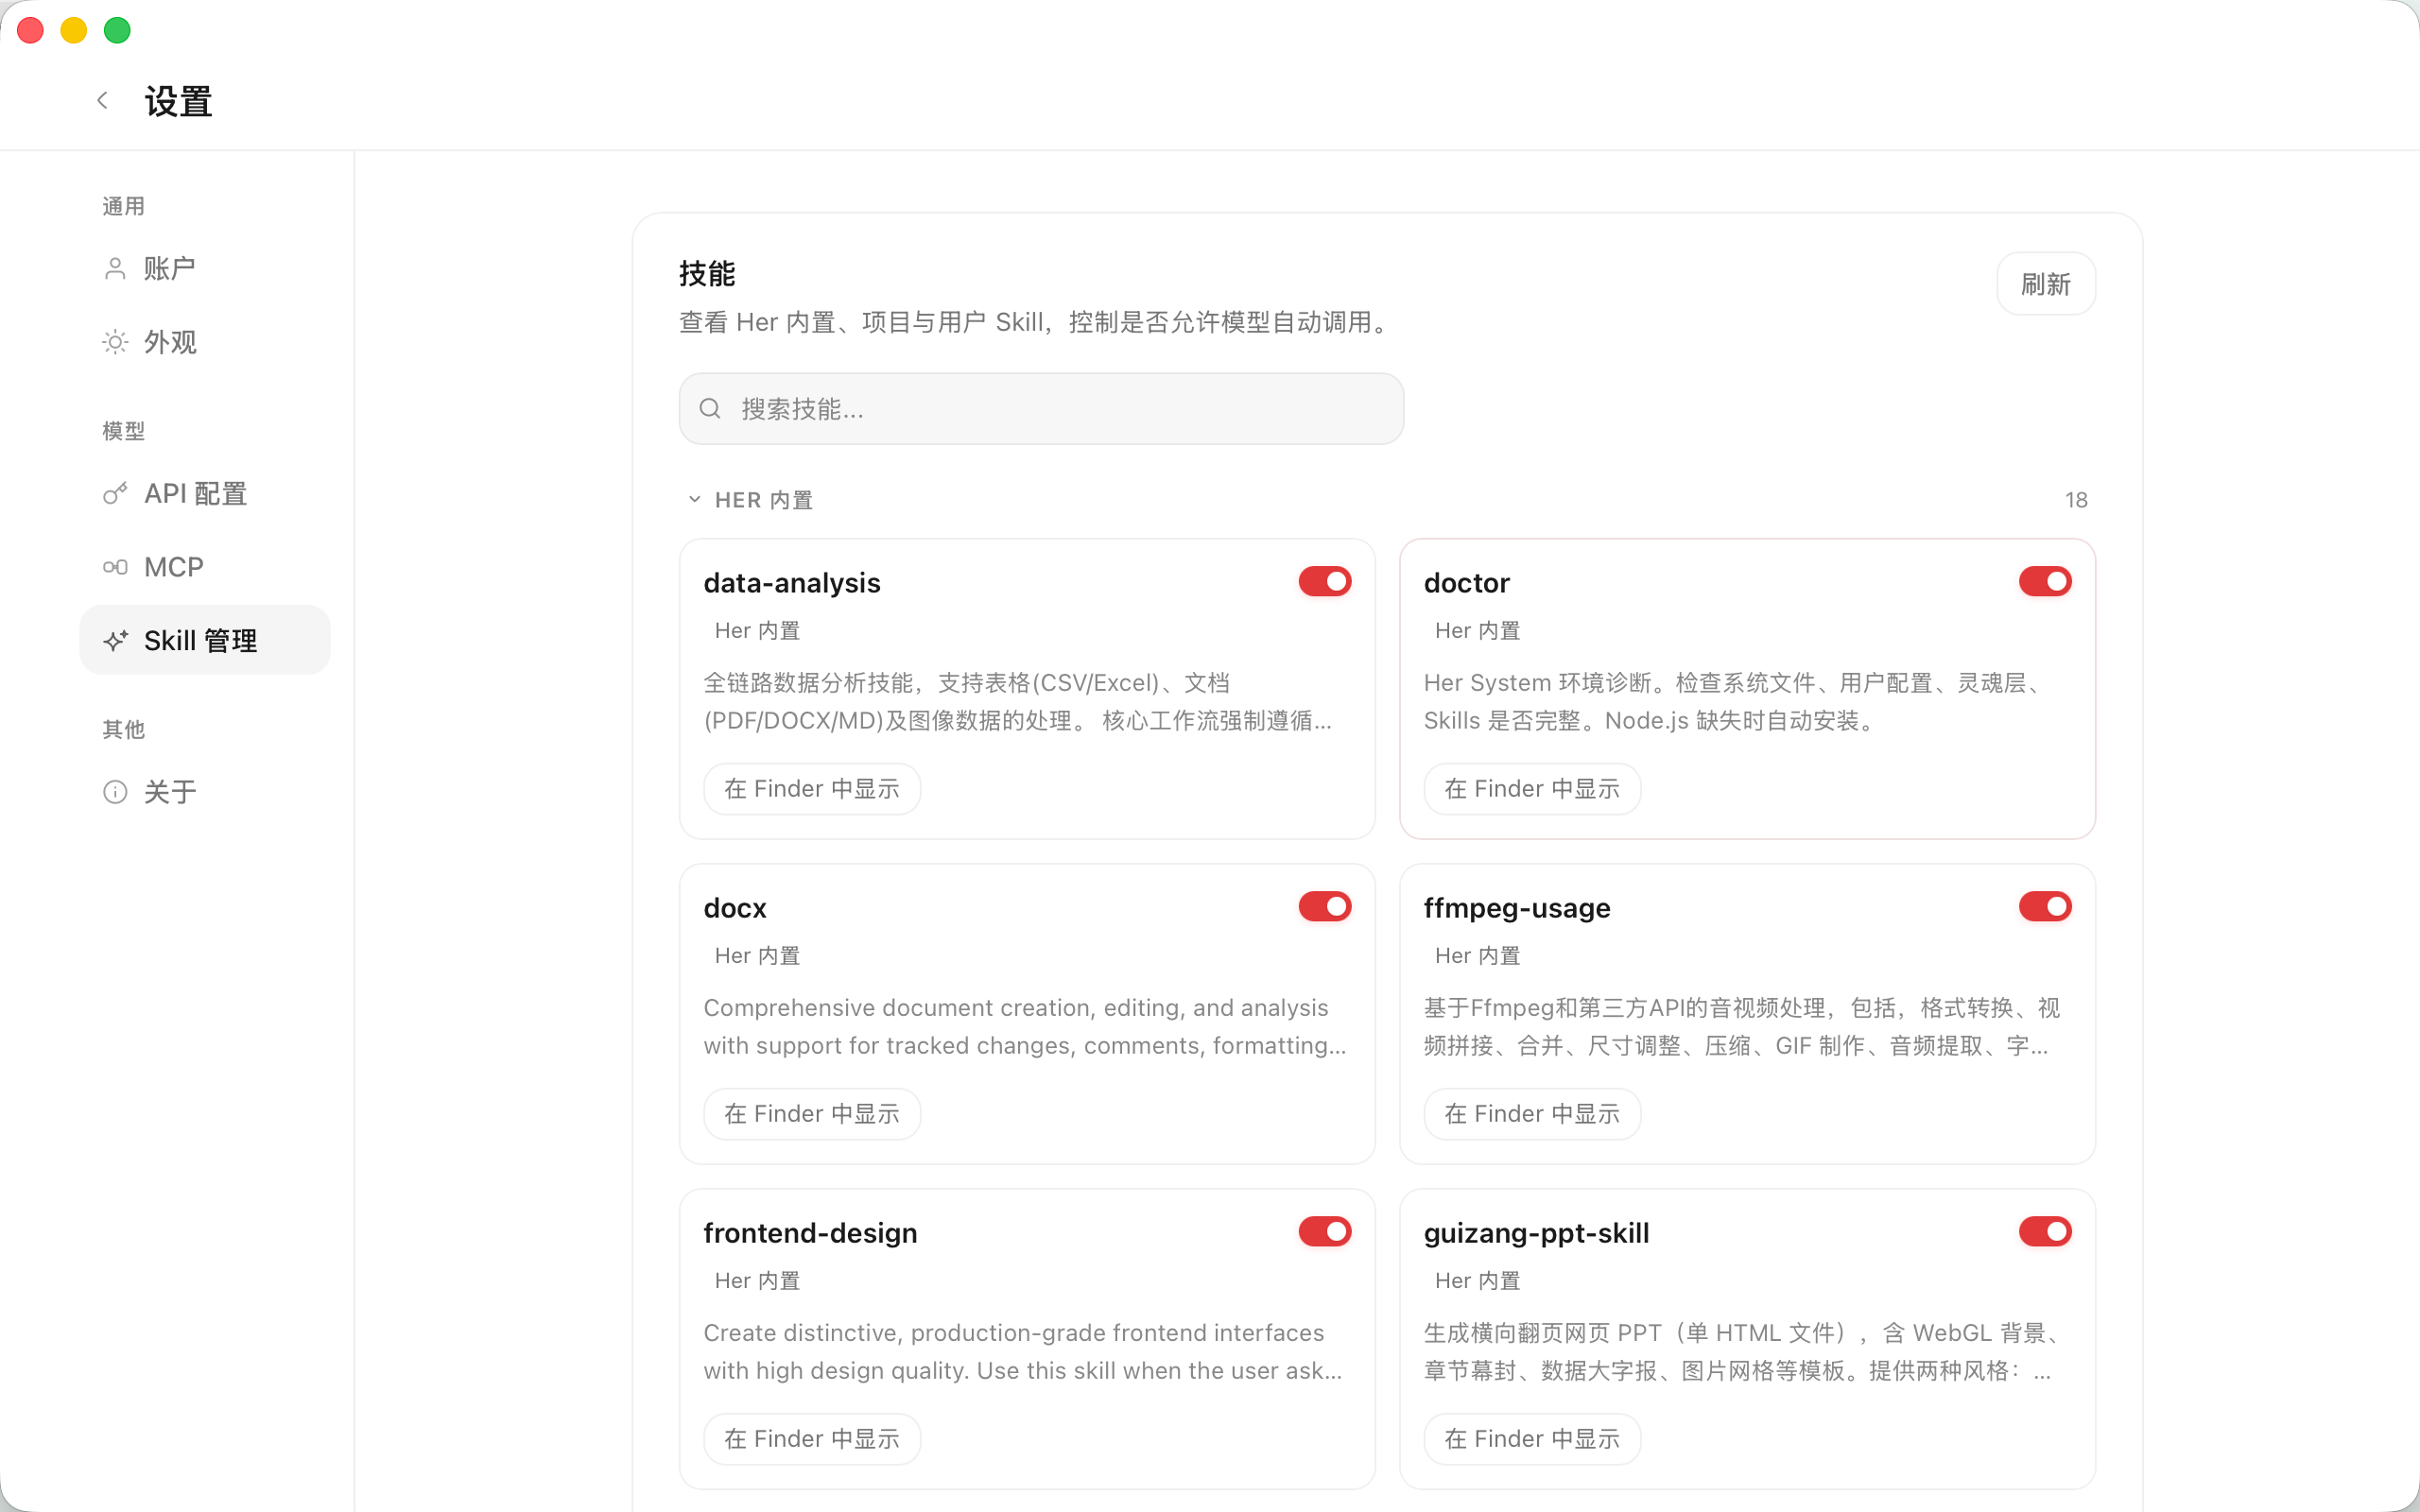Click the skill count 18
2420x1512 pixels.
tap(2076, 500)
